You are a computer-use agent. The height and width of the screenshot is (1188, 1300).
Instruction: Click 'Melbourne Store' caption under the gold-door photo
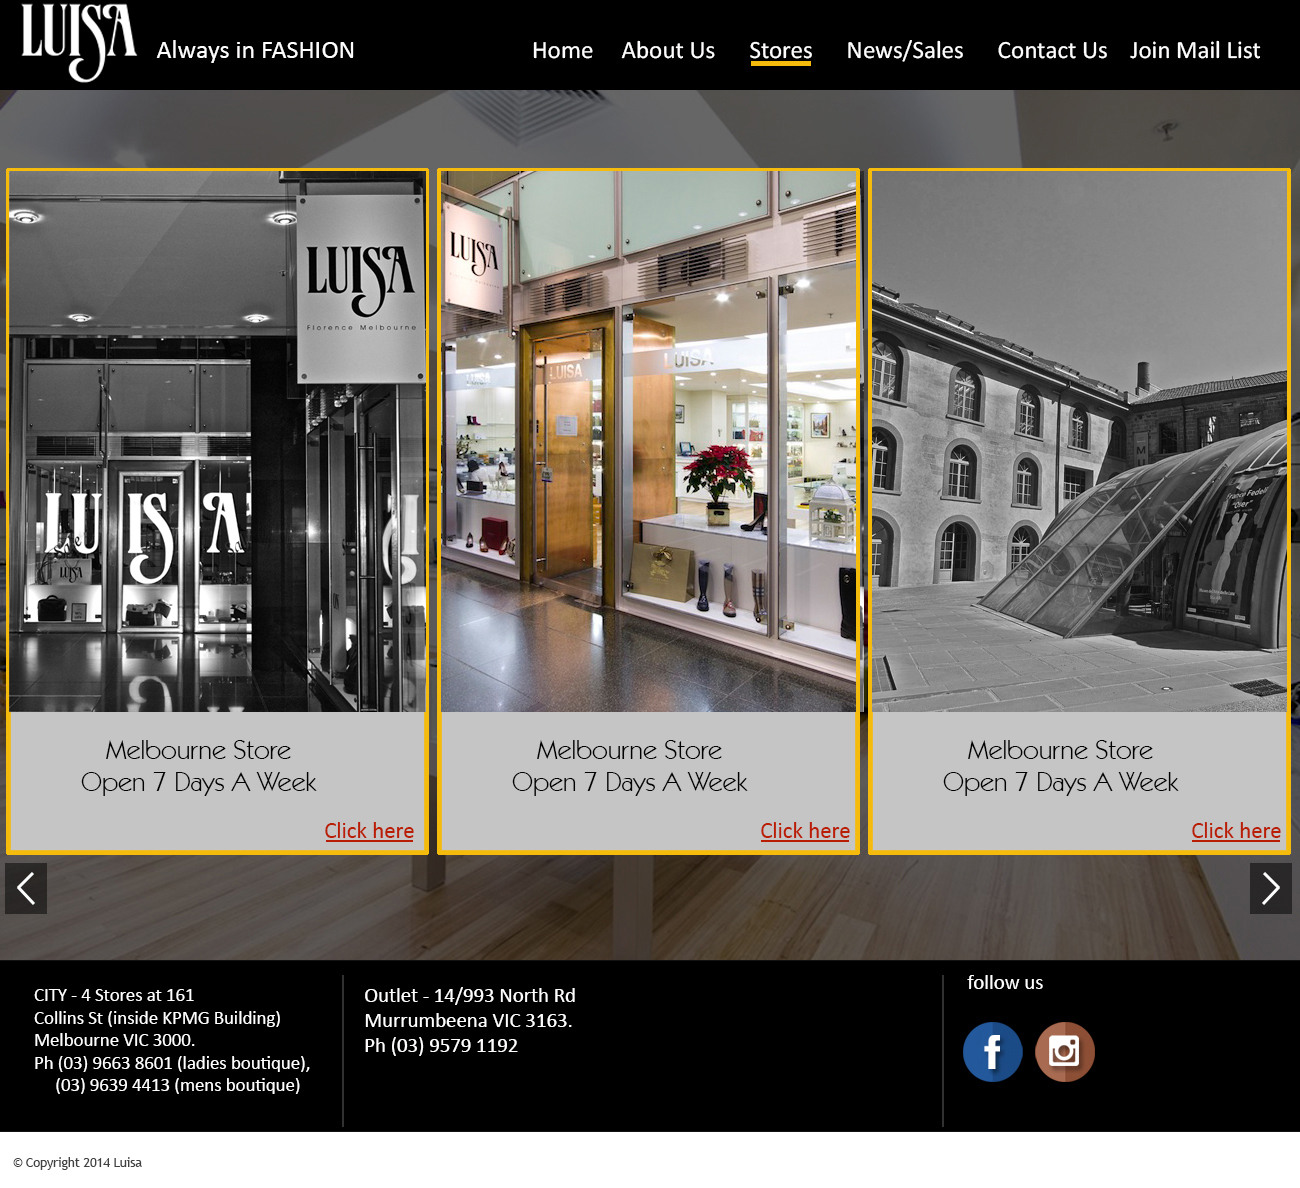[x=629, y=750]
